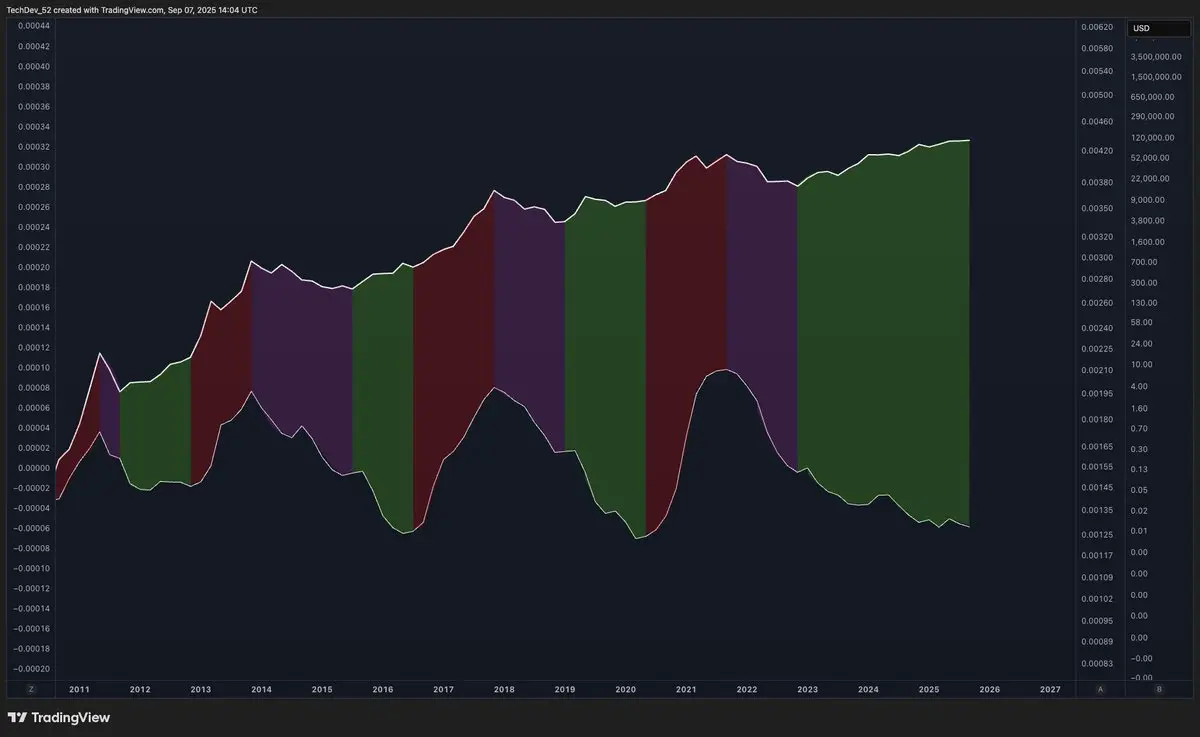This screenshot has width=1200, height=737.
Task: Click the 2022 label on time axis
Action: (x=746, y=689)
